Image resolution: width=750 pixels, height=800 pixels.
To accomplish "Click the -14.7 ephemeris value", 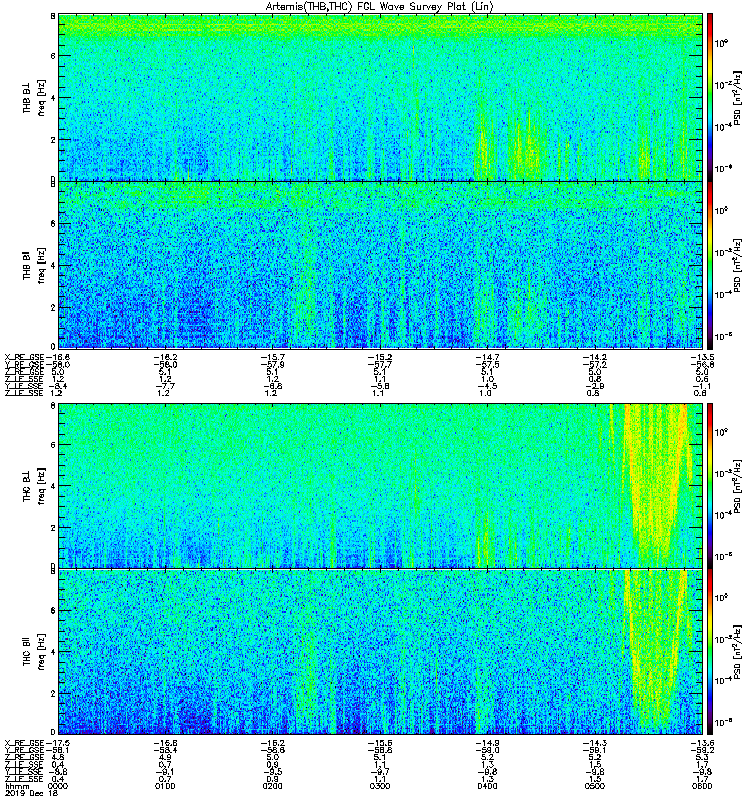I will (488, 357).
